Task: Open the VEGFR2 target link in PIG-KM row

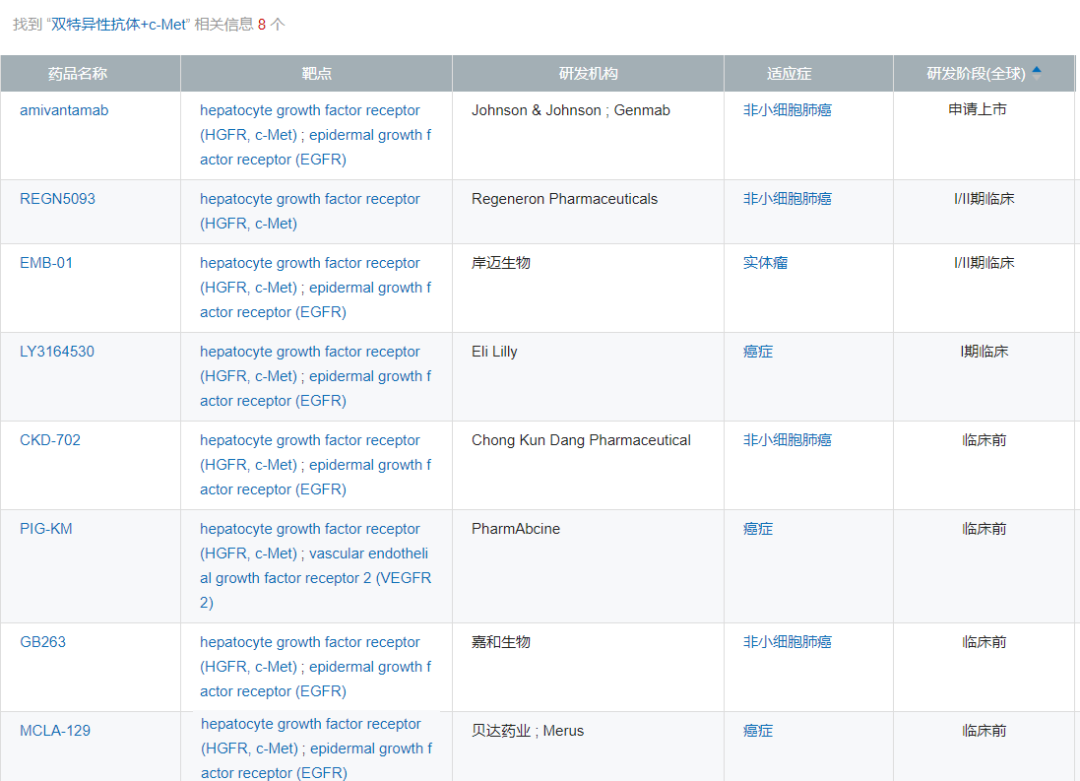Action: (315, 578)
